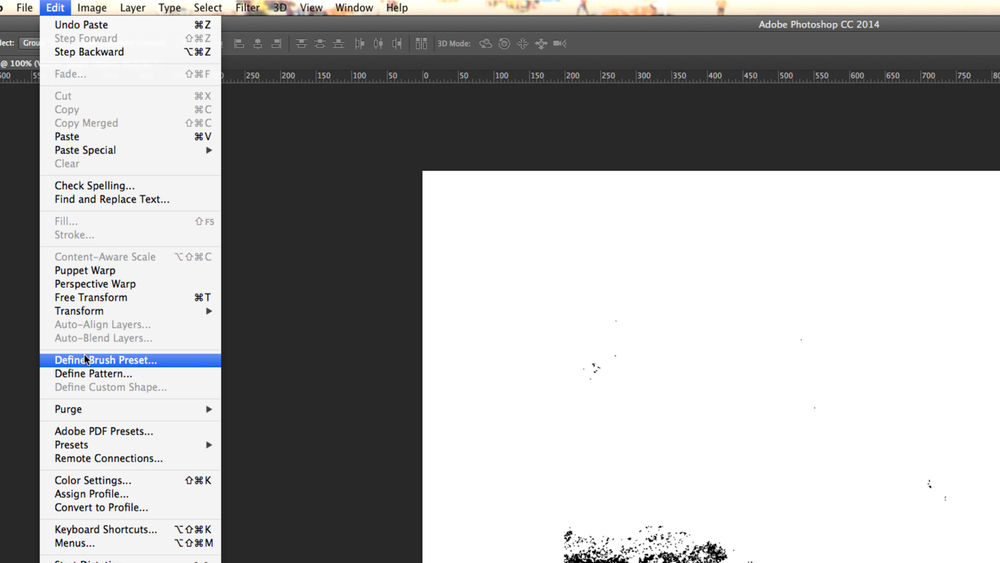Close the open Edit menu
Screen dimensions: 1000x563
tap(55, 8)
